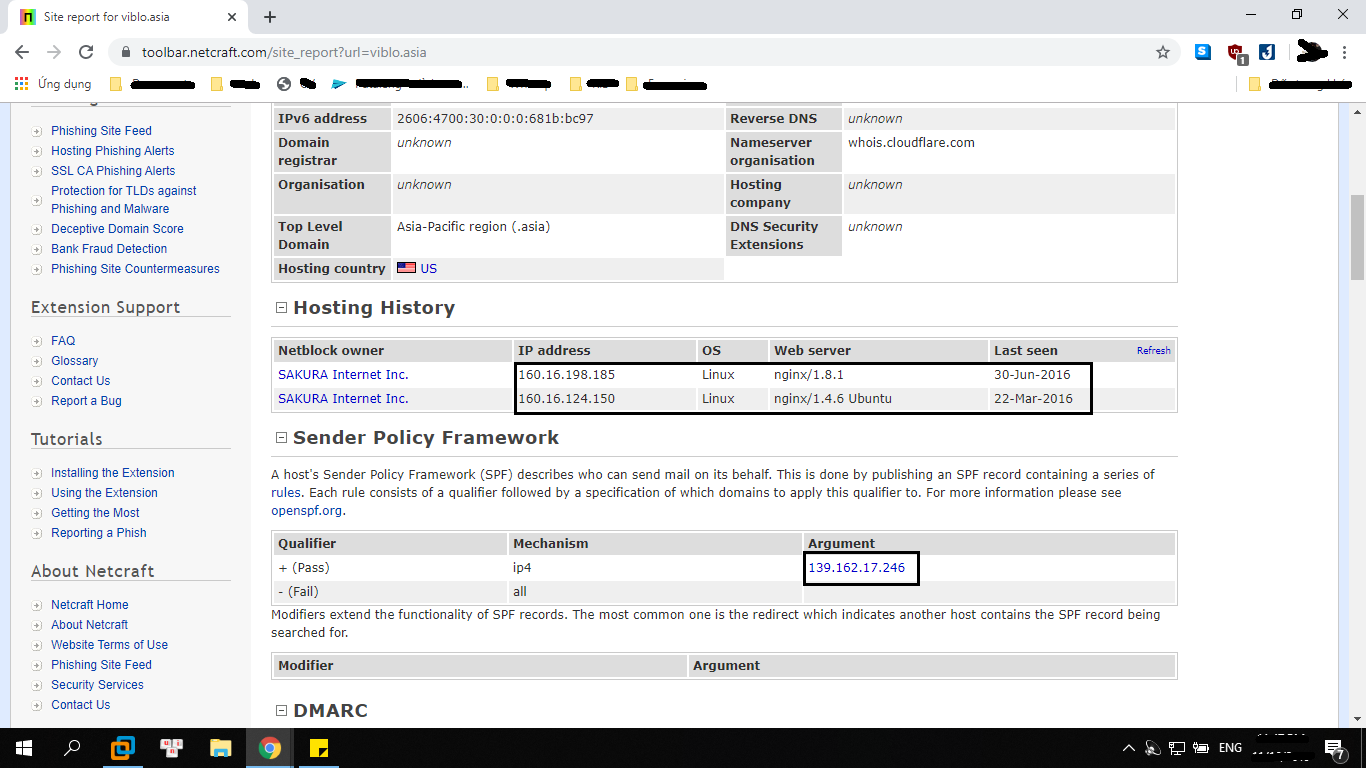Open the dark blue J extension icon
The width and height of the screenshot is (1366, 768).
coord(1267,52)
